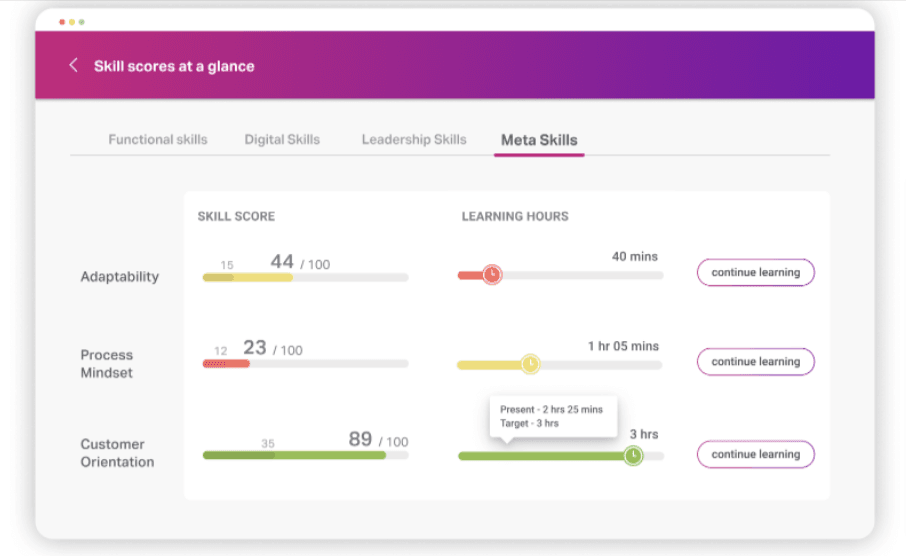Click the Customer Orientation row label
The height and width of the screenshot is (556, 906).
pyautogui.click(x=117, y=453)
